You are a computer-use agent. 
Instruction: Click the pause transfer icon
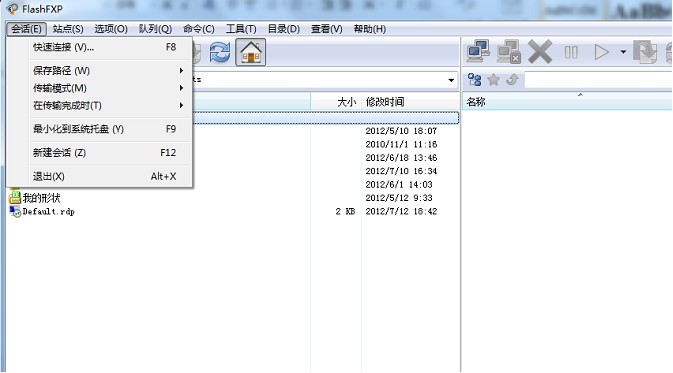[571, 52]
